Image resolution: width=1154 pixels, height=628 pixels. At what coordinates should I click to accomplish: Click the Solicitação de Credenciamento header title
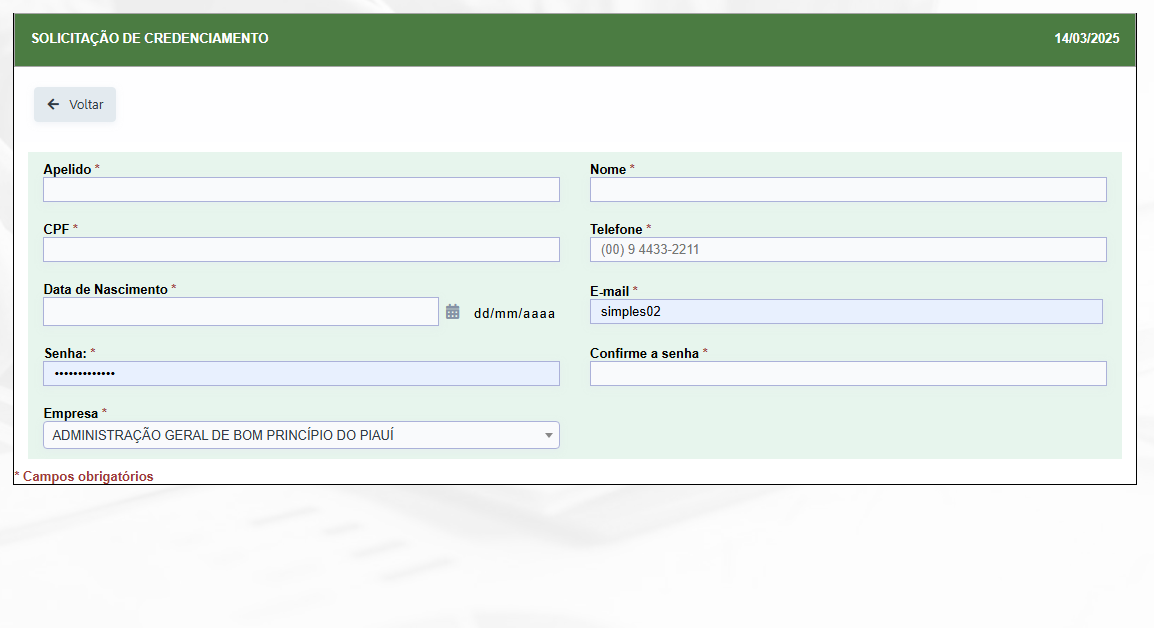pyautogui.click(x=149, y=38)
